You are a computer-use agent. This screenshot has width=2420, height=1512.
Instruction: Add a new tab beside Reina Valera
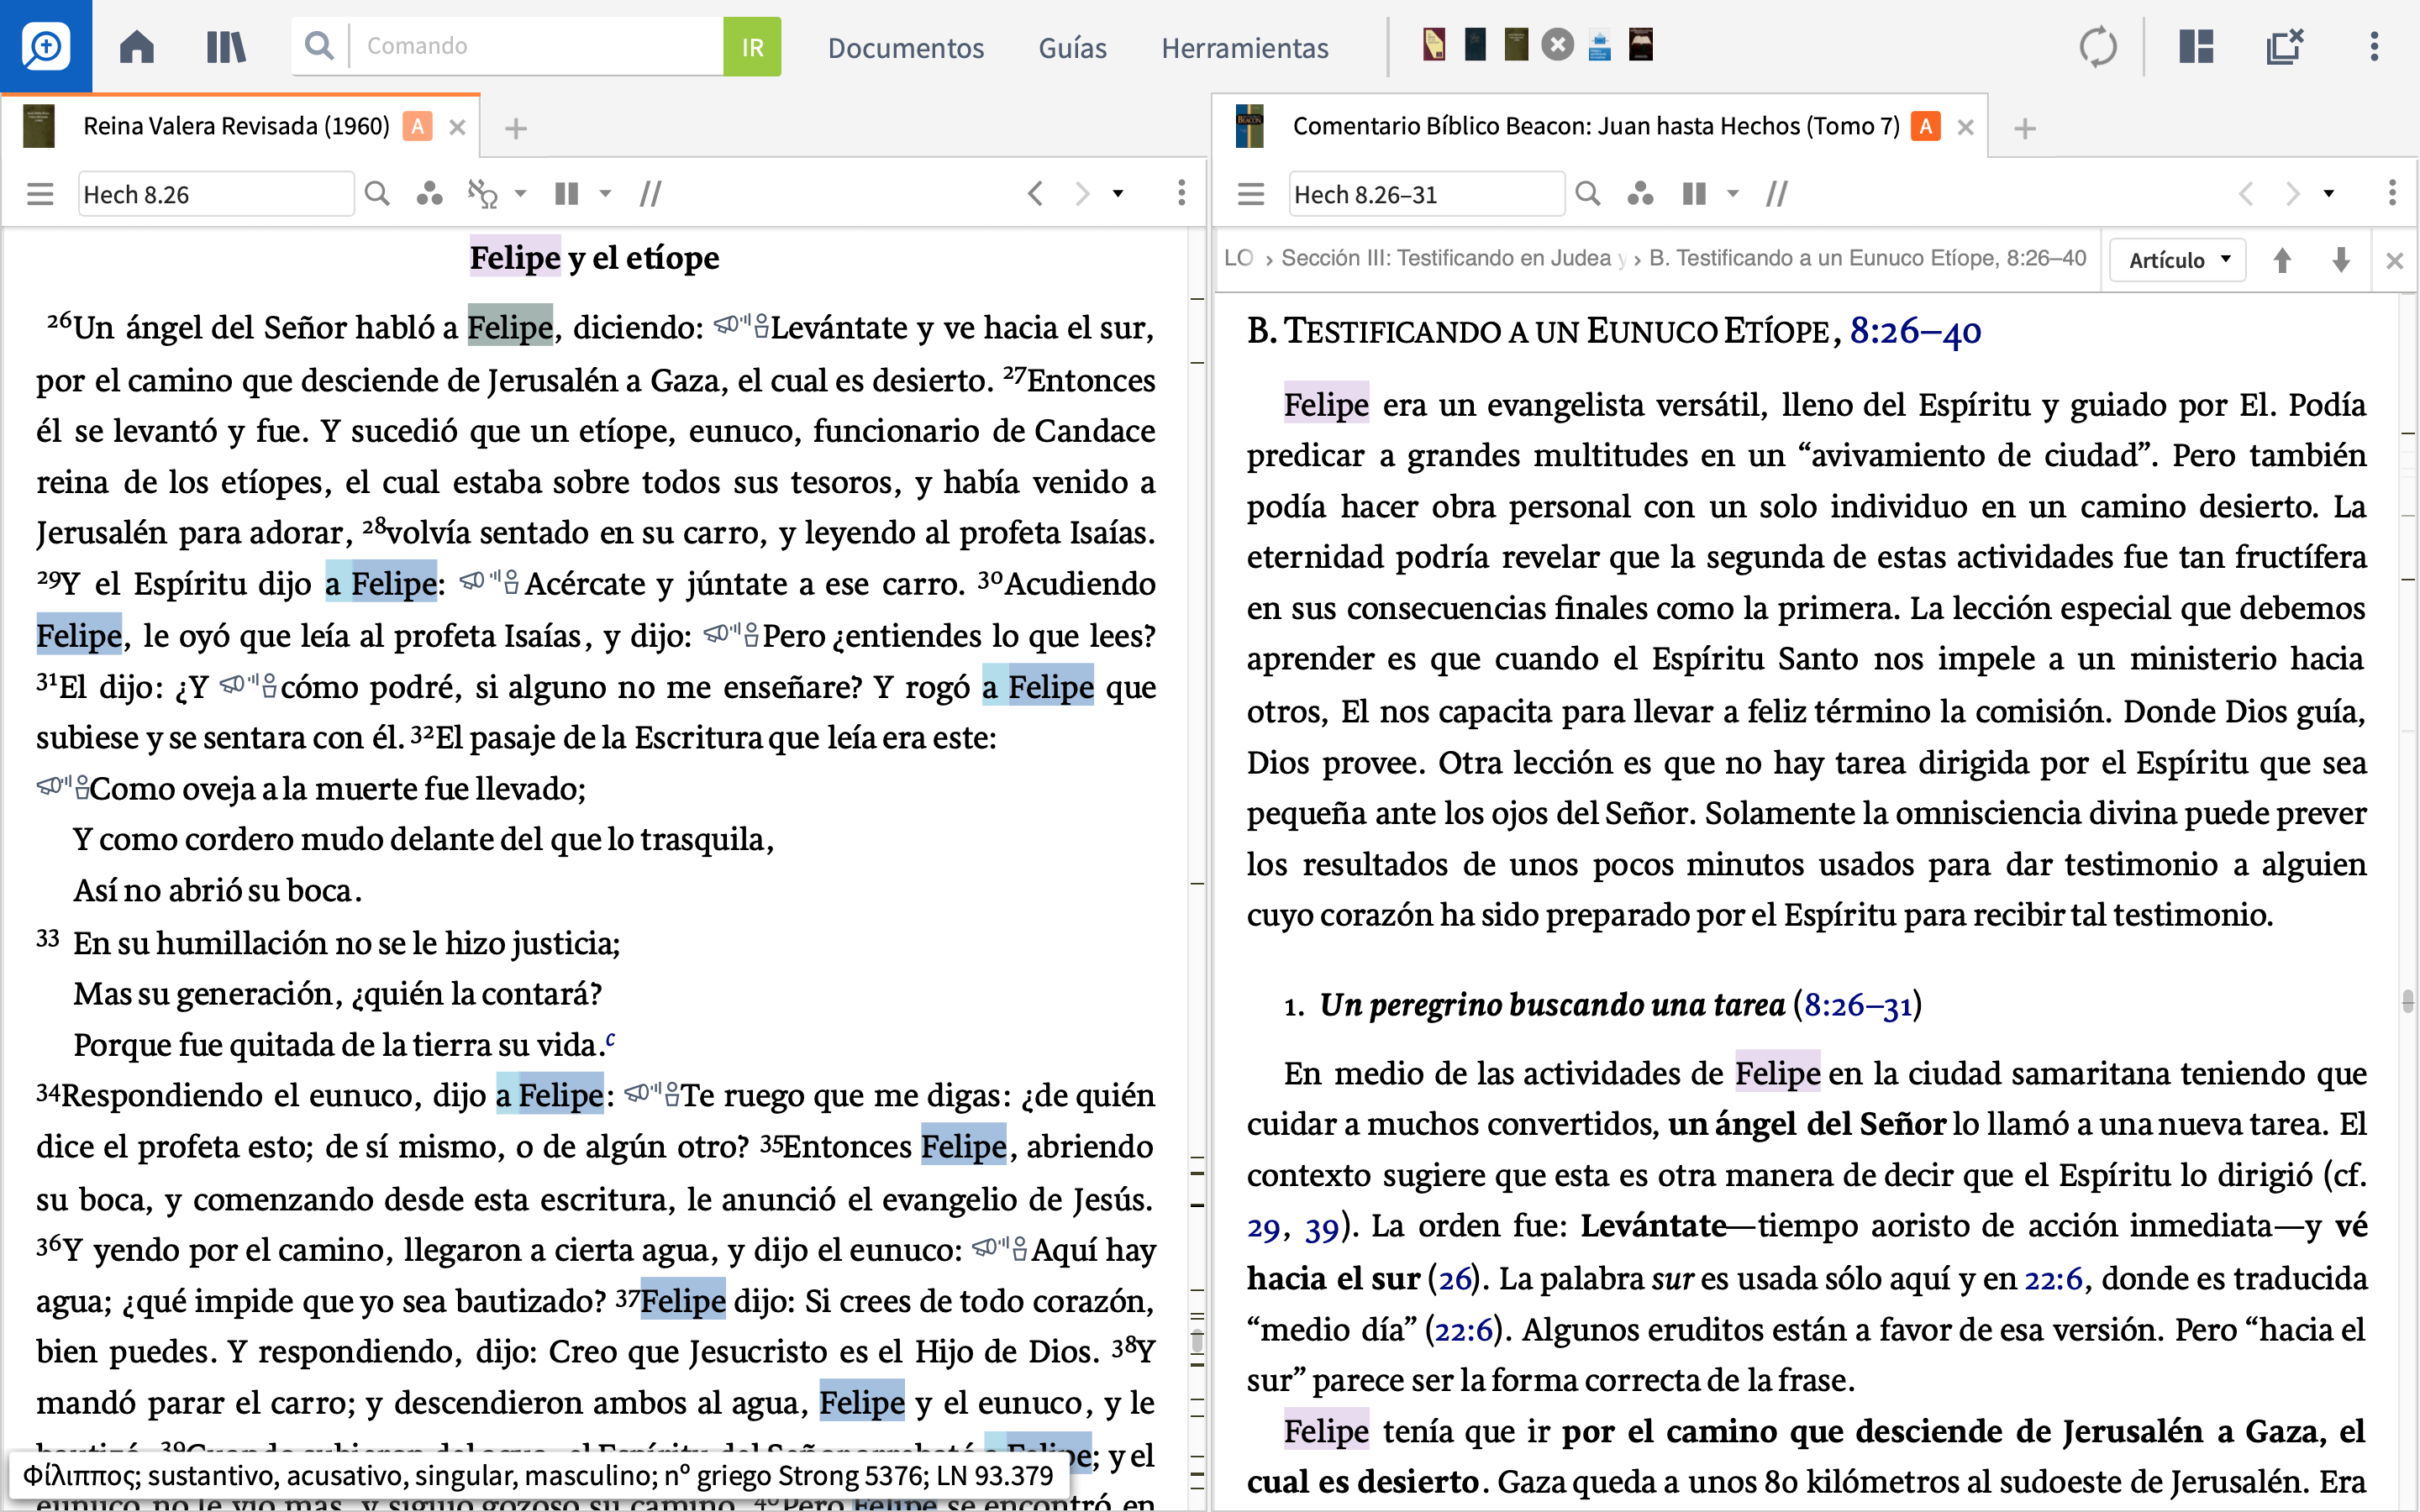(516, 128)
